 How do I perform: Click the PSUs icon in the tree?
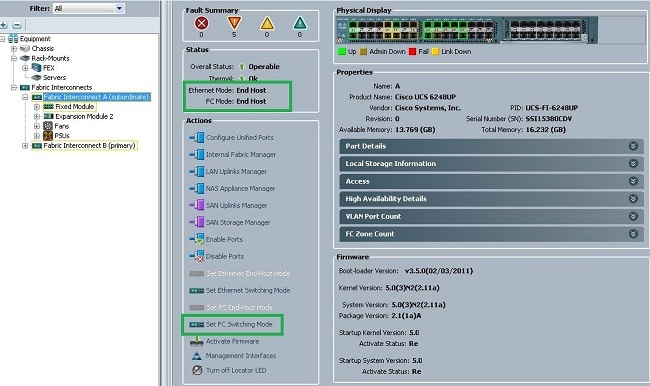pos(48,136)
